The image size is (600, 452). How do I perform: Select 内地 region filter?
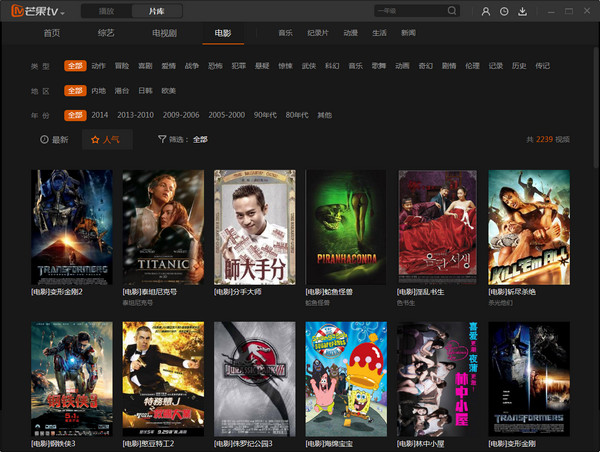click(x=98, y=90)
